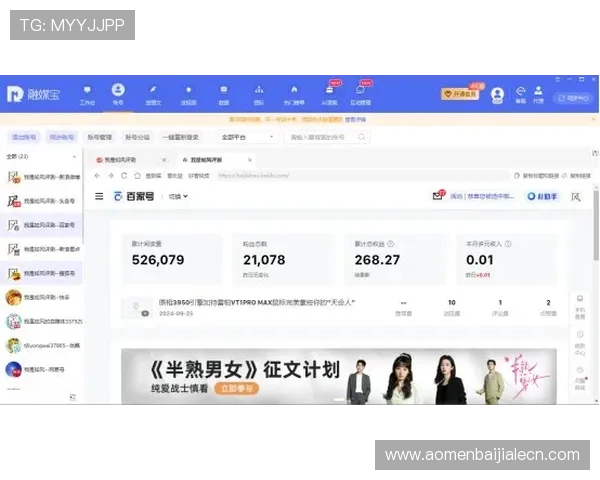Viewport: 600px width, 480px height.
Task: Click the small icon at account list bottom
Action: pos(72,397)
